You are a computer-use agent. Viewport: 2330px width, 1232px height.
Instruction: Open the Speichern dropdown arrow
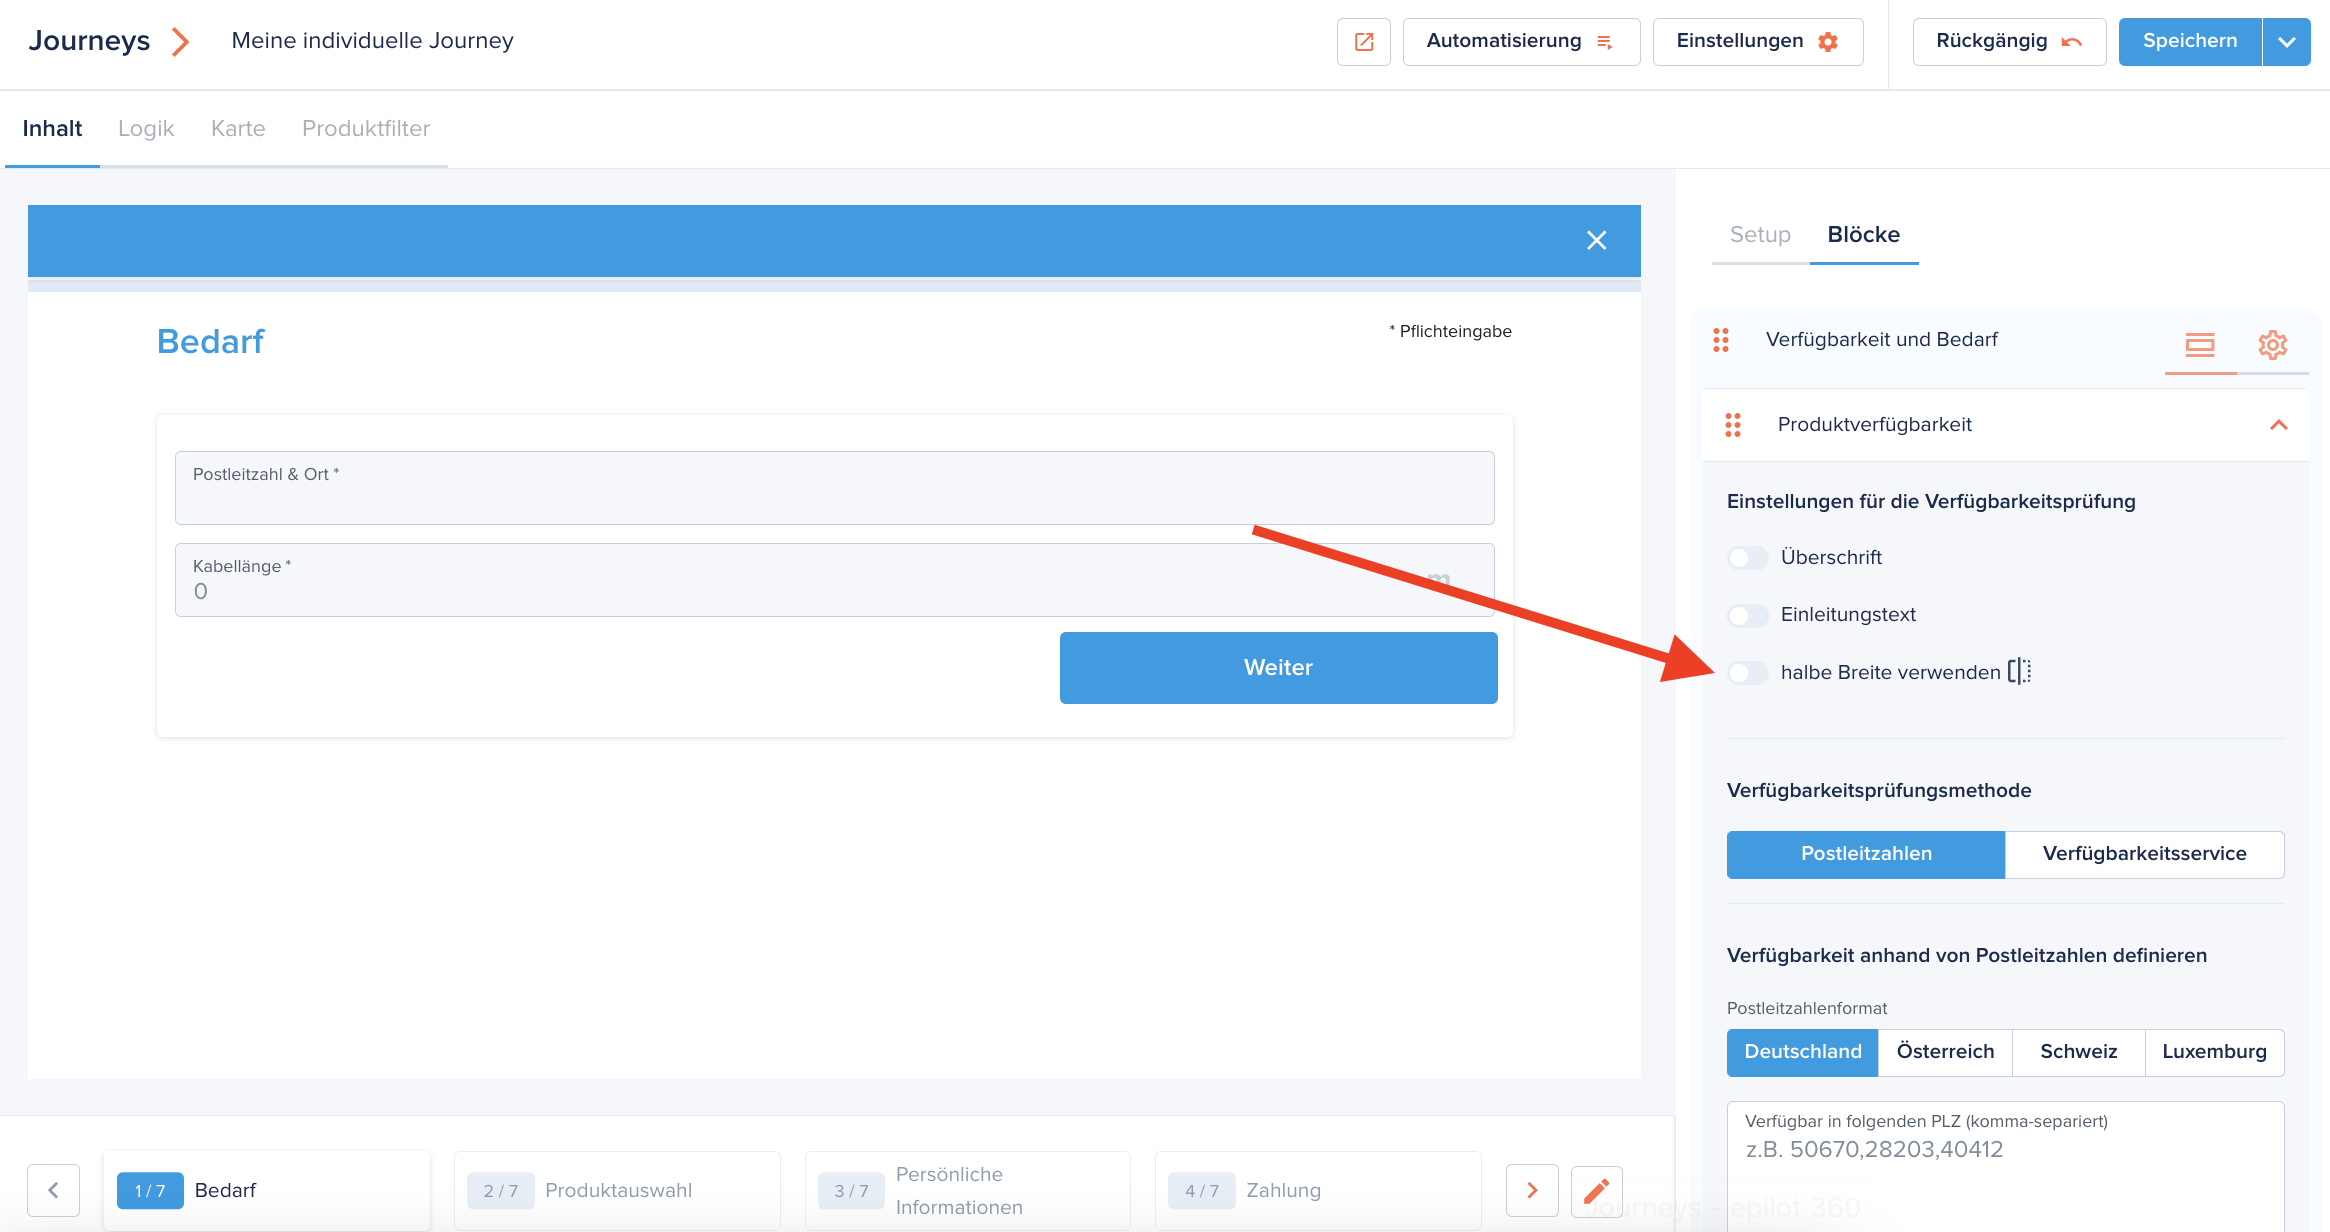pos(2286,42)
